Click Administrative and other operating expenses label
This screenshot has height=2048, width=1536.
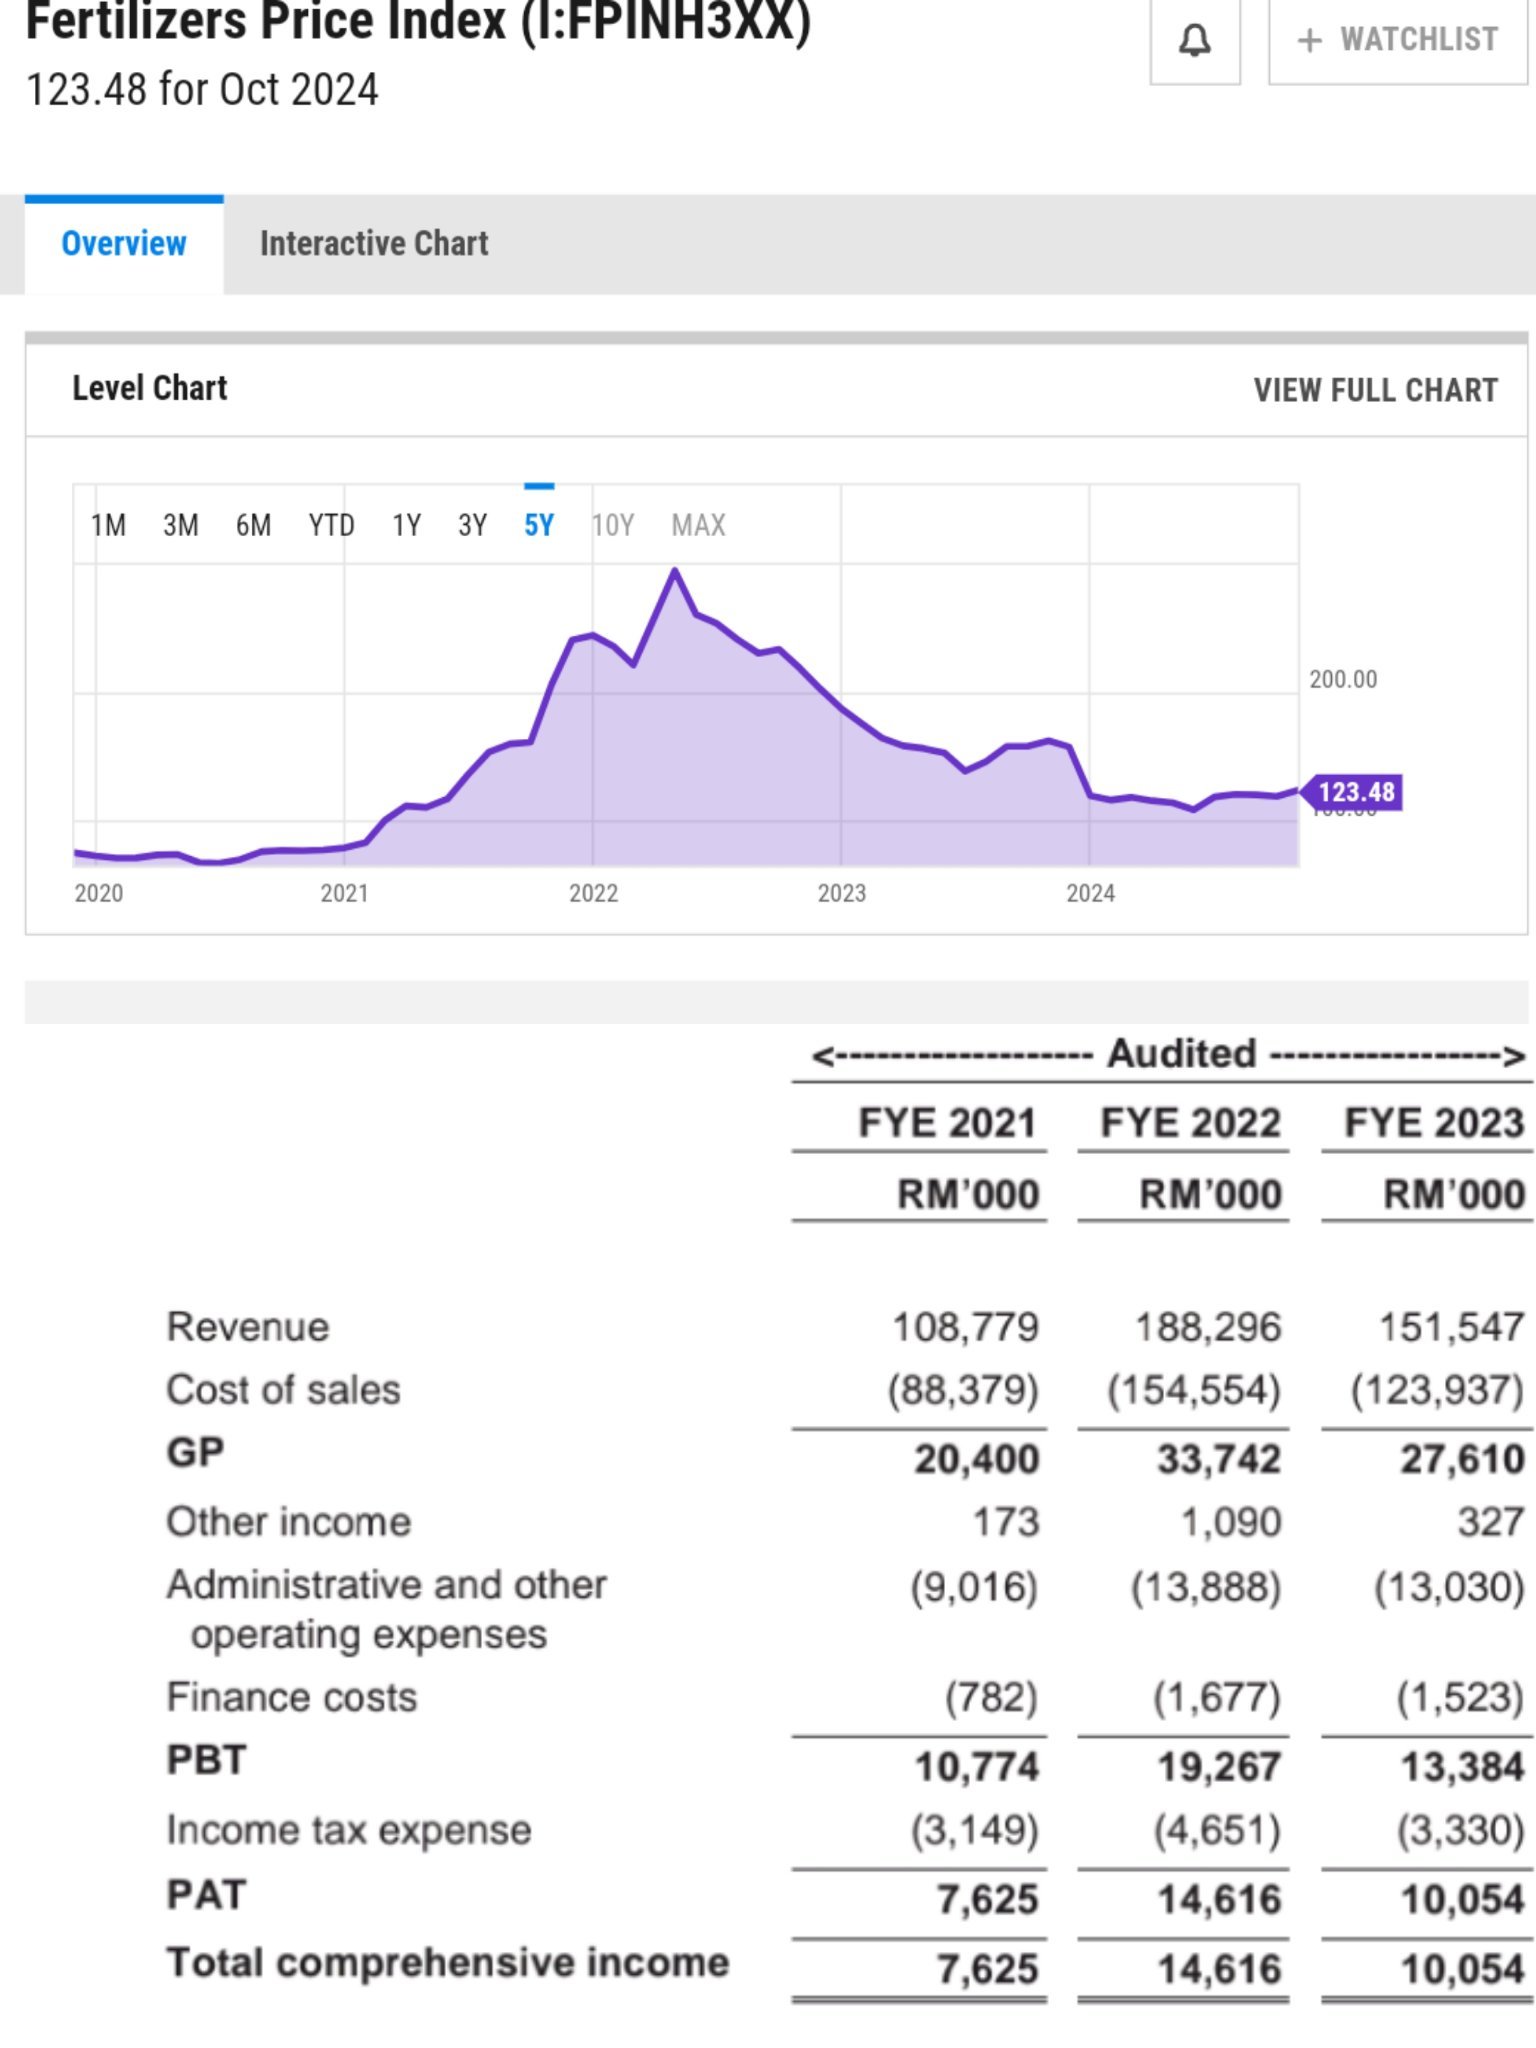[x=386, y=1609]
